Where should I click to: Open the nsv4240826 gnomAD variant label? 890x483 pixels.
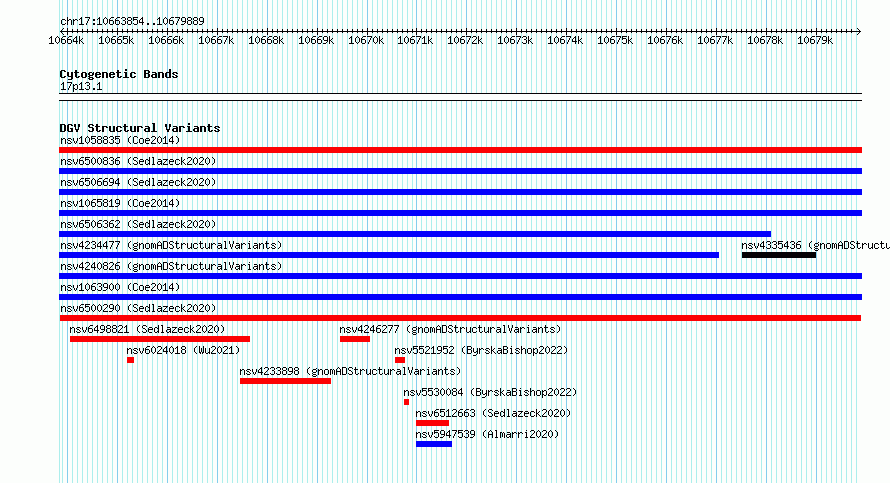171,266
